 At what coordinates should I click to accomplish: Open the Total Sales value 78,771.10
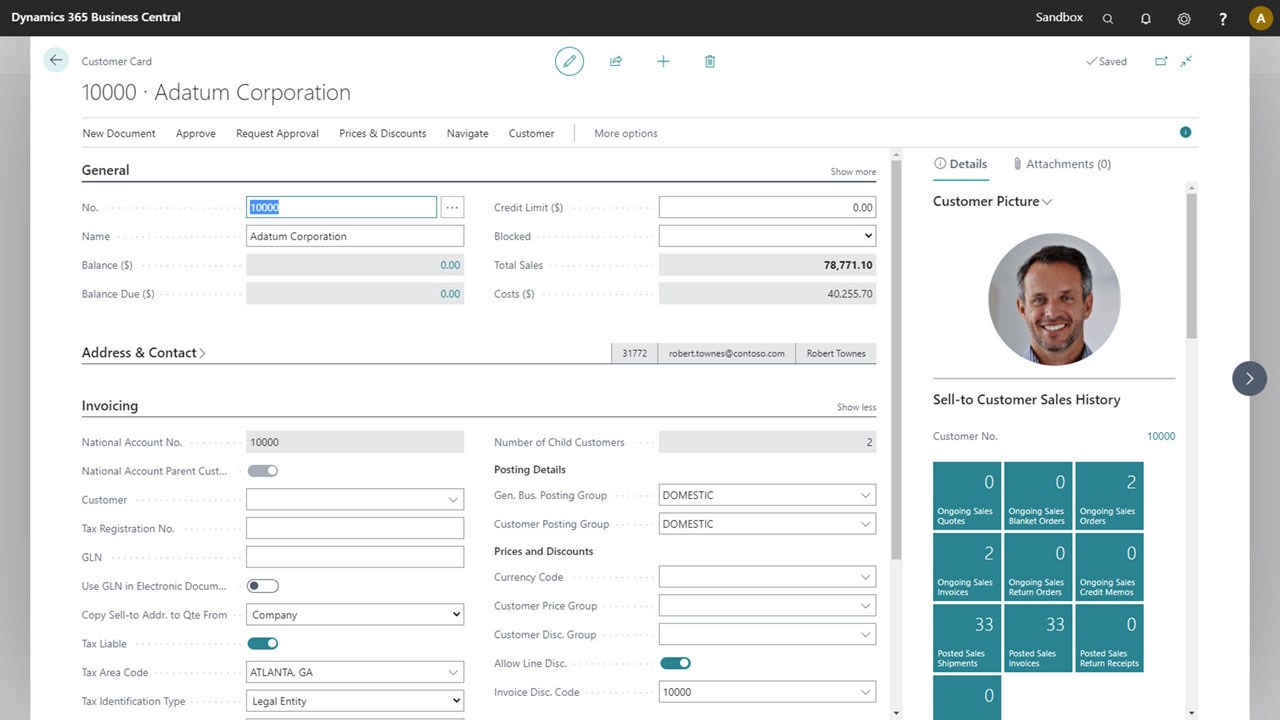point(848,265)
